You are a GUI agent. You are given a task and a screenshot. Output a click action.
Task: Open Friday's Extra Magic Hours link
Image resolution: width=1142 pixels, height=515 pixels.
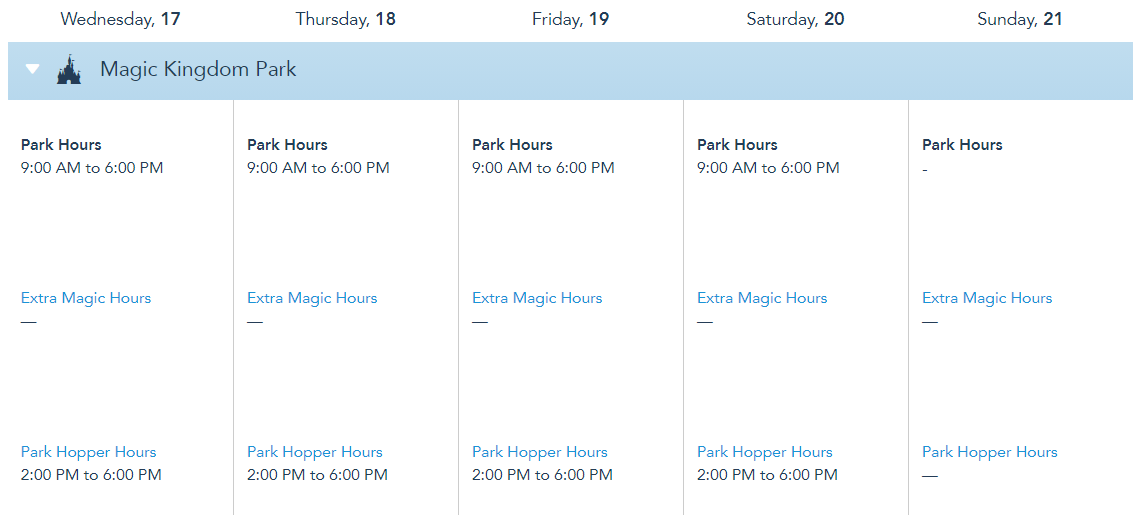click(537, 298)
